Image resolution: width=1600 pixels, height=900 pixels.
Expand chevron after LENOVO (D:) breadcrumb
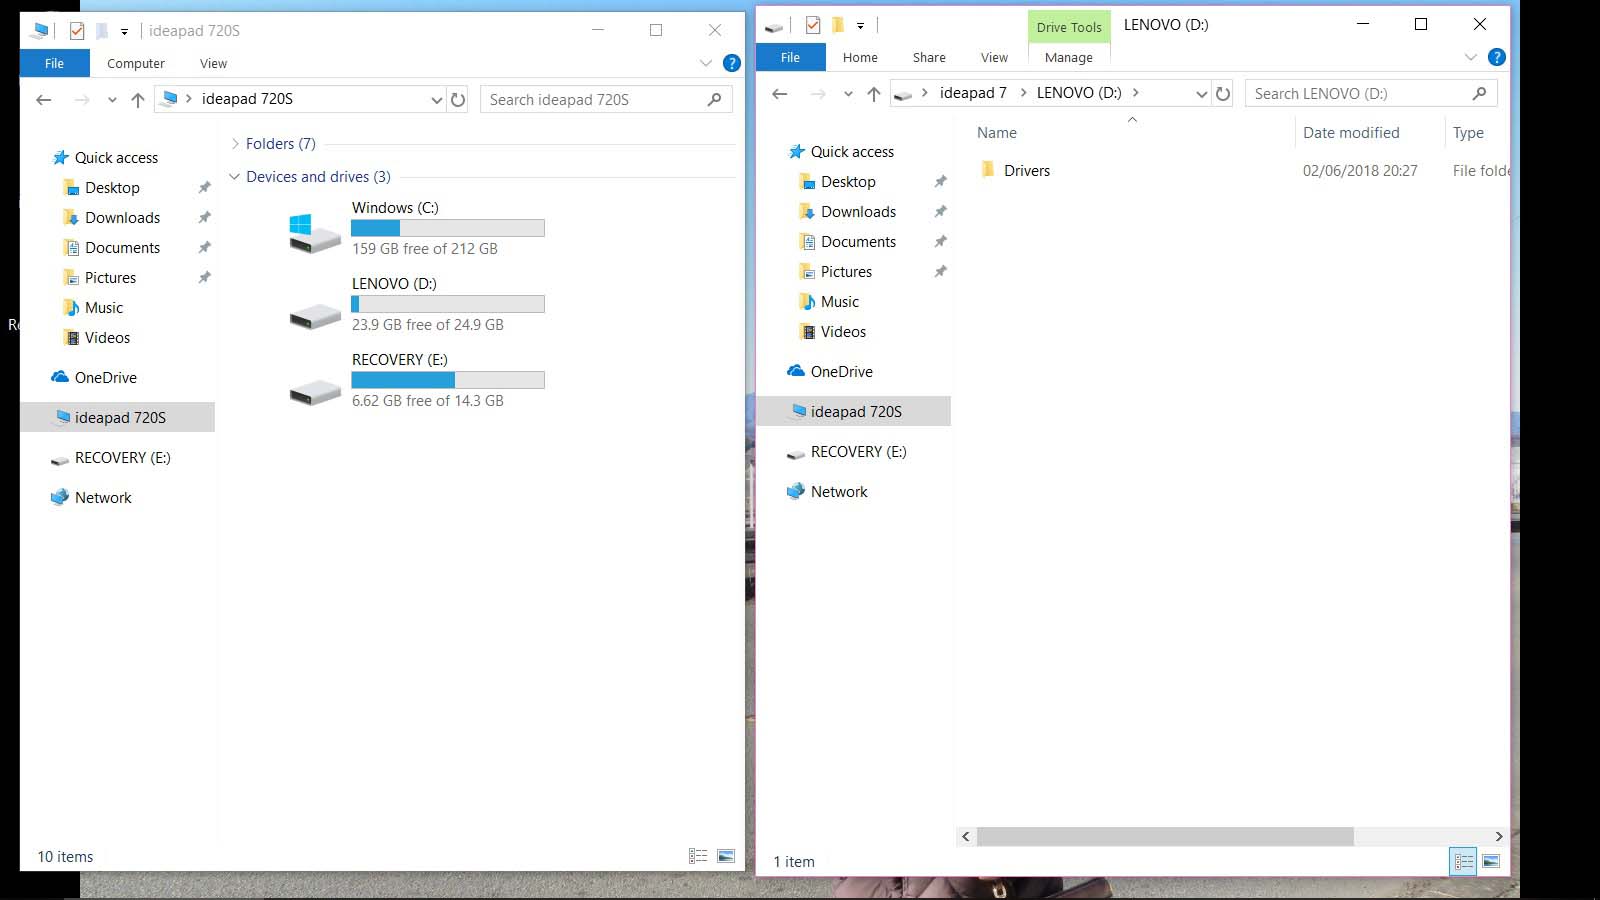pos(1136,93)
